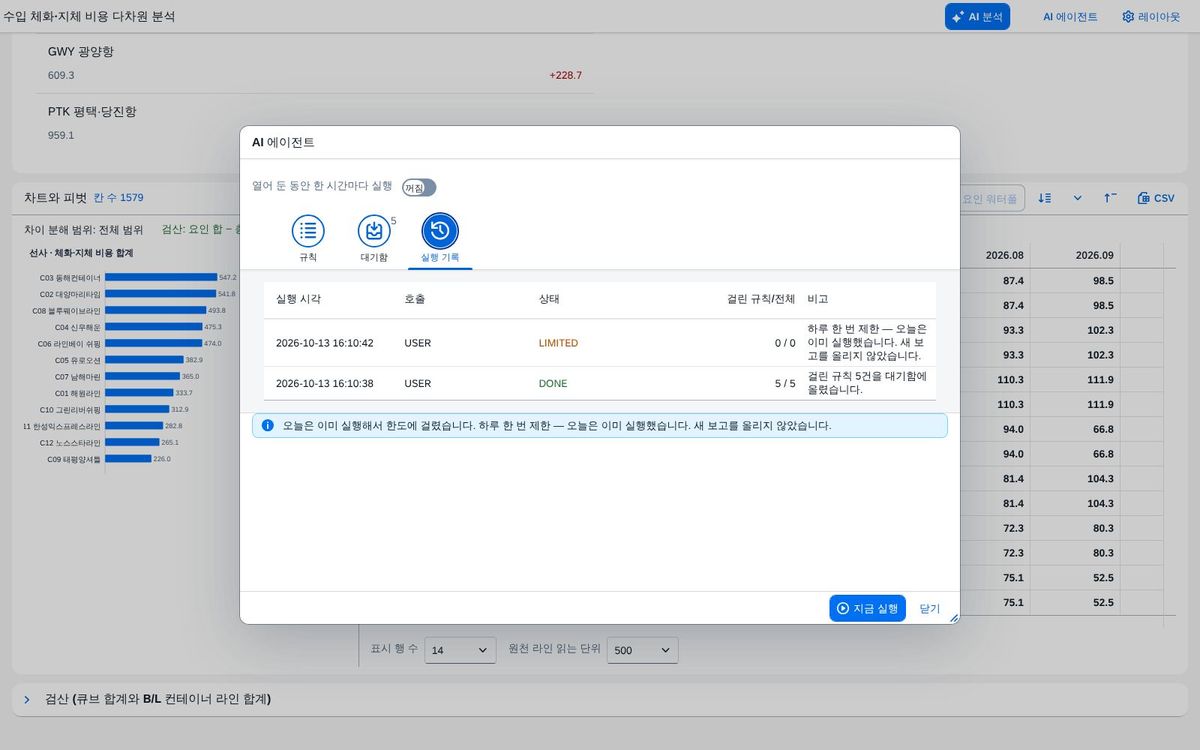Click the C02 대양마리타임 chart bar
Viewport: 1200px width, 750px height.
(x=160, y=294)
